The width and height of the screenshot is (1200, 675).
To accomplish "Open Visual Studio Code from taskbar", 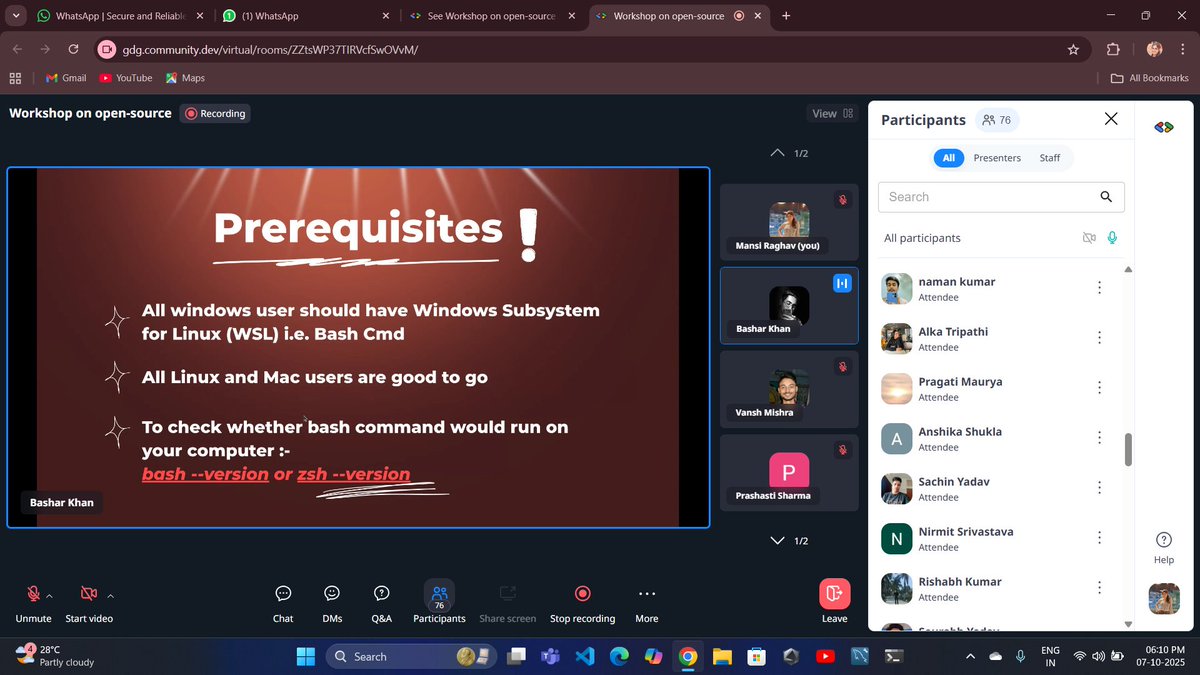I will coord(585,656).
